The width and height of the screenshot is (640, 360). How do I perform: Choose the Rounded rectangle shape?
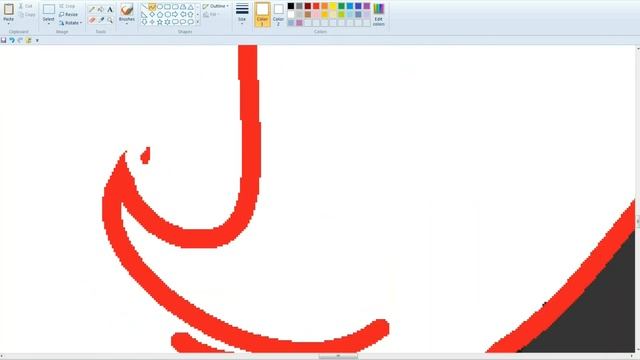point(175,7)
